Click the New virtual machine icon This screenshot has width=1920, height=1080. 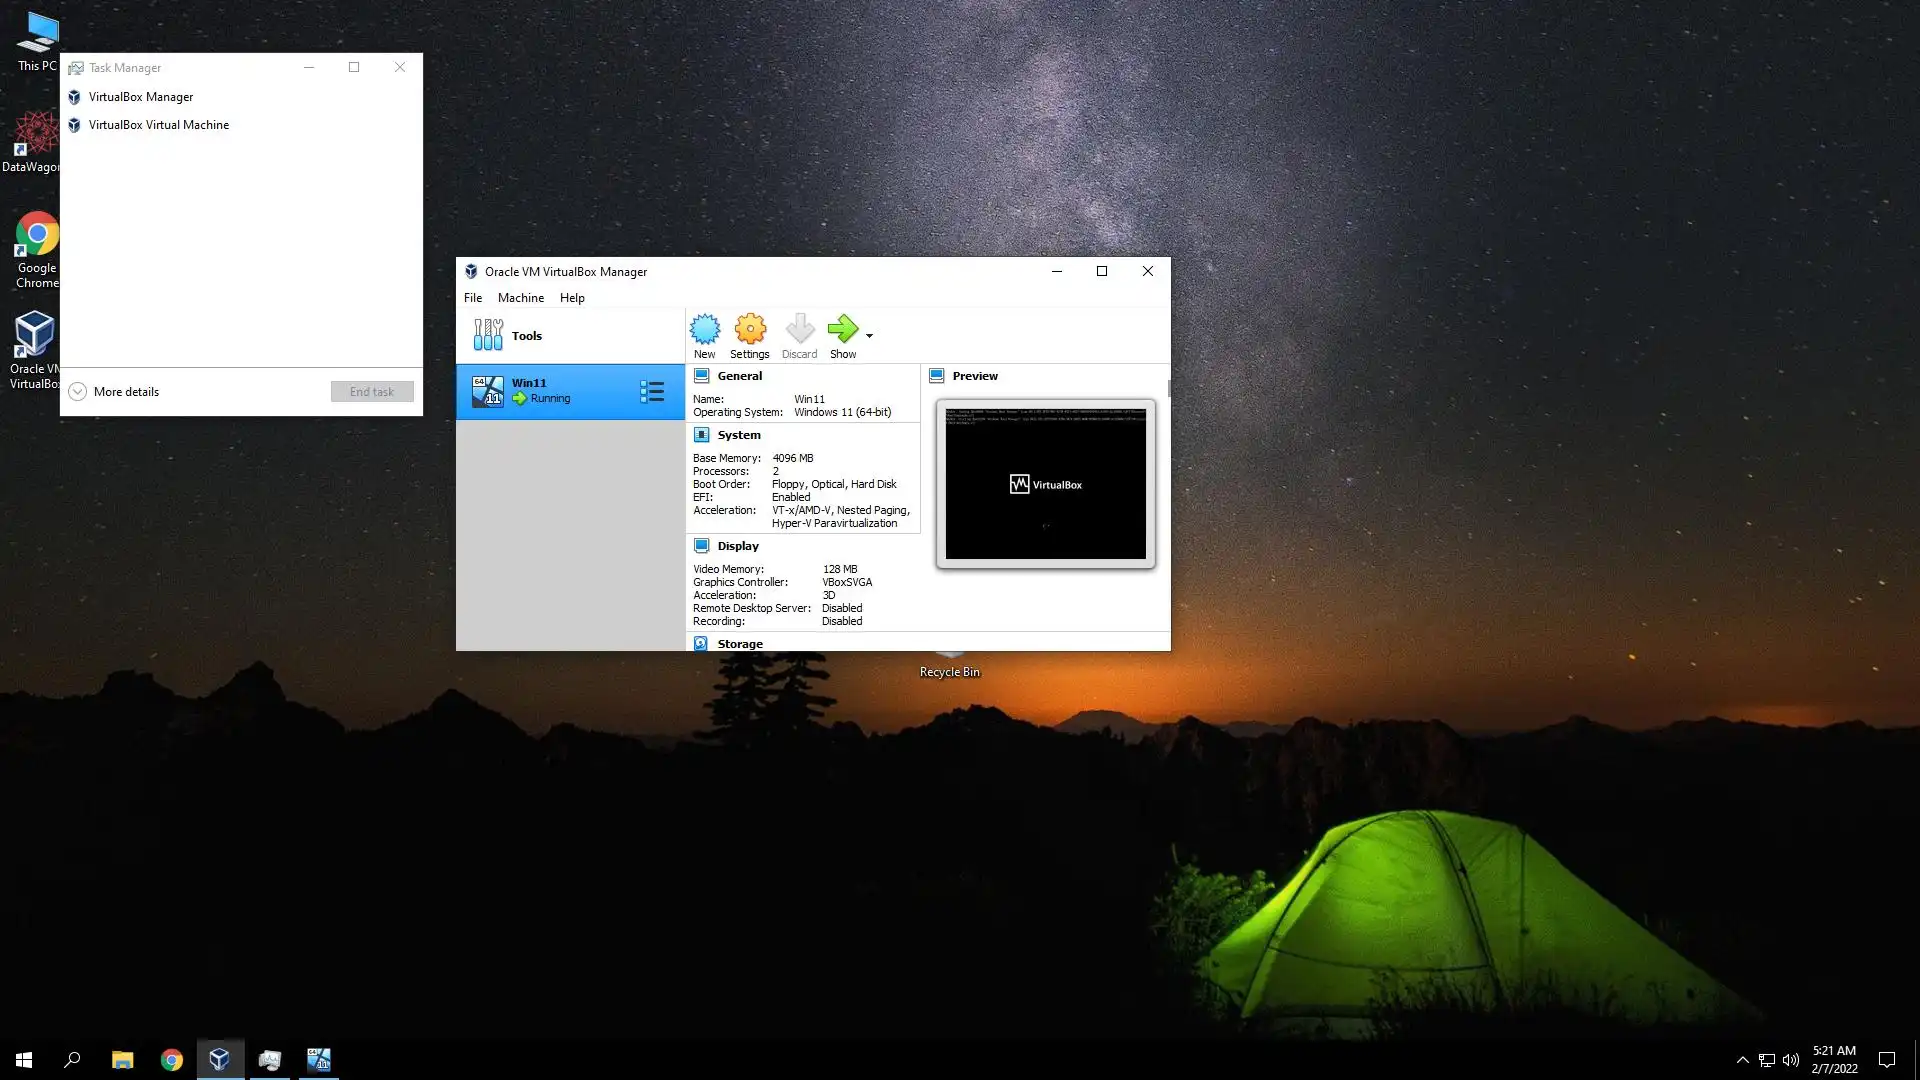coord(705,330)
